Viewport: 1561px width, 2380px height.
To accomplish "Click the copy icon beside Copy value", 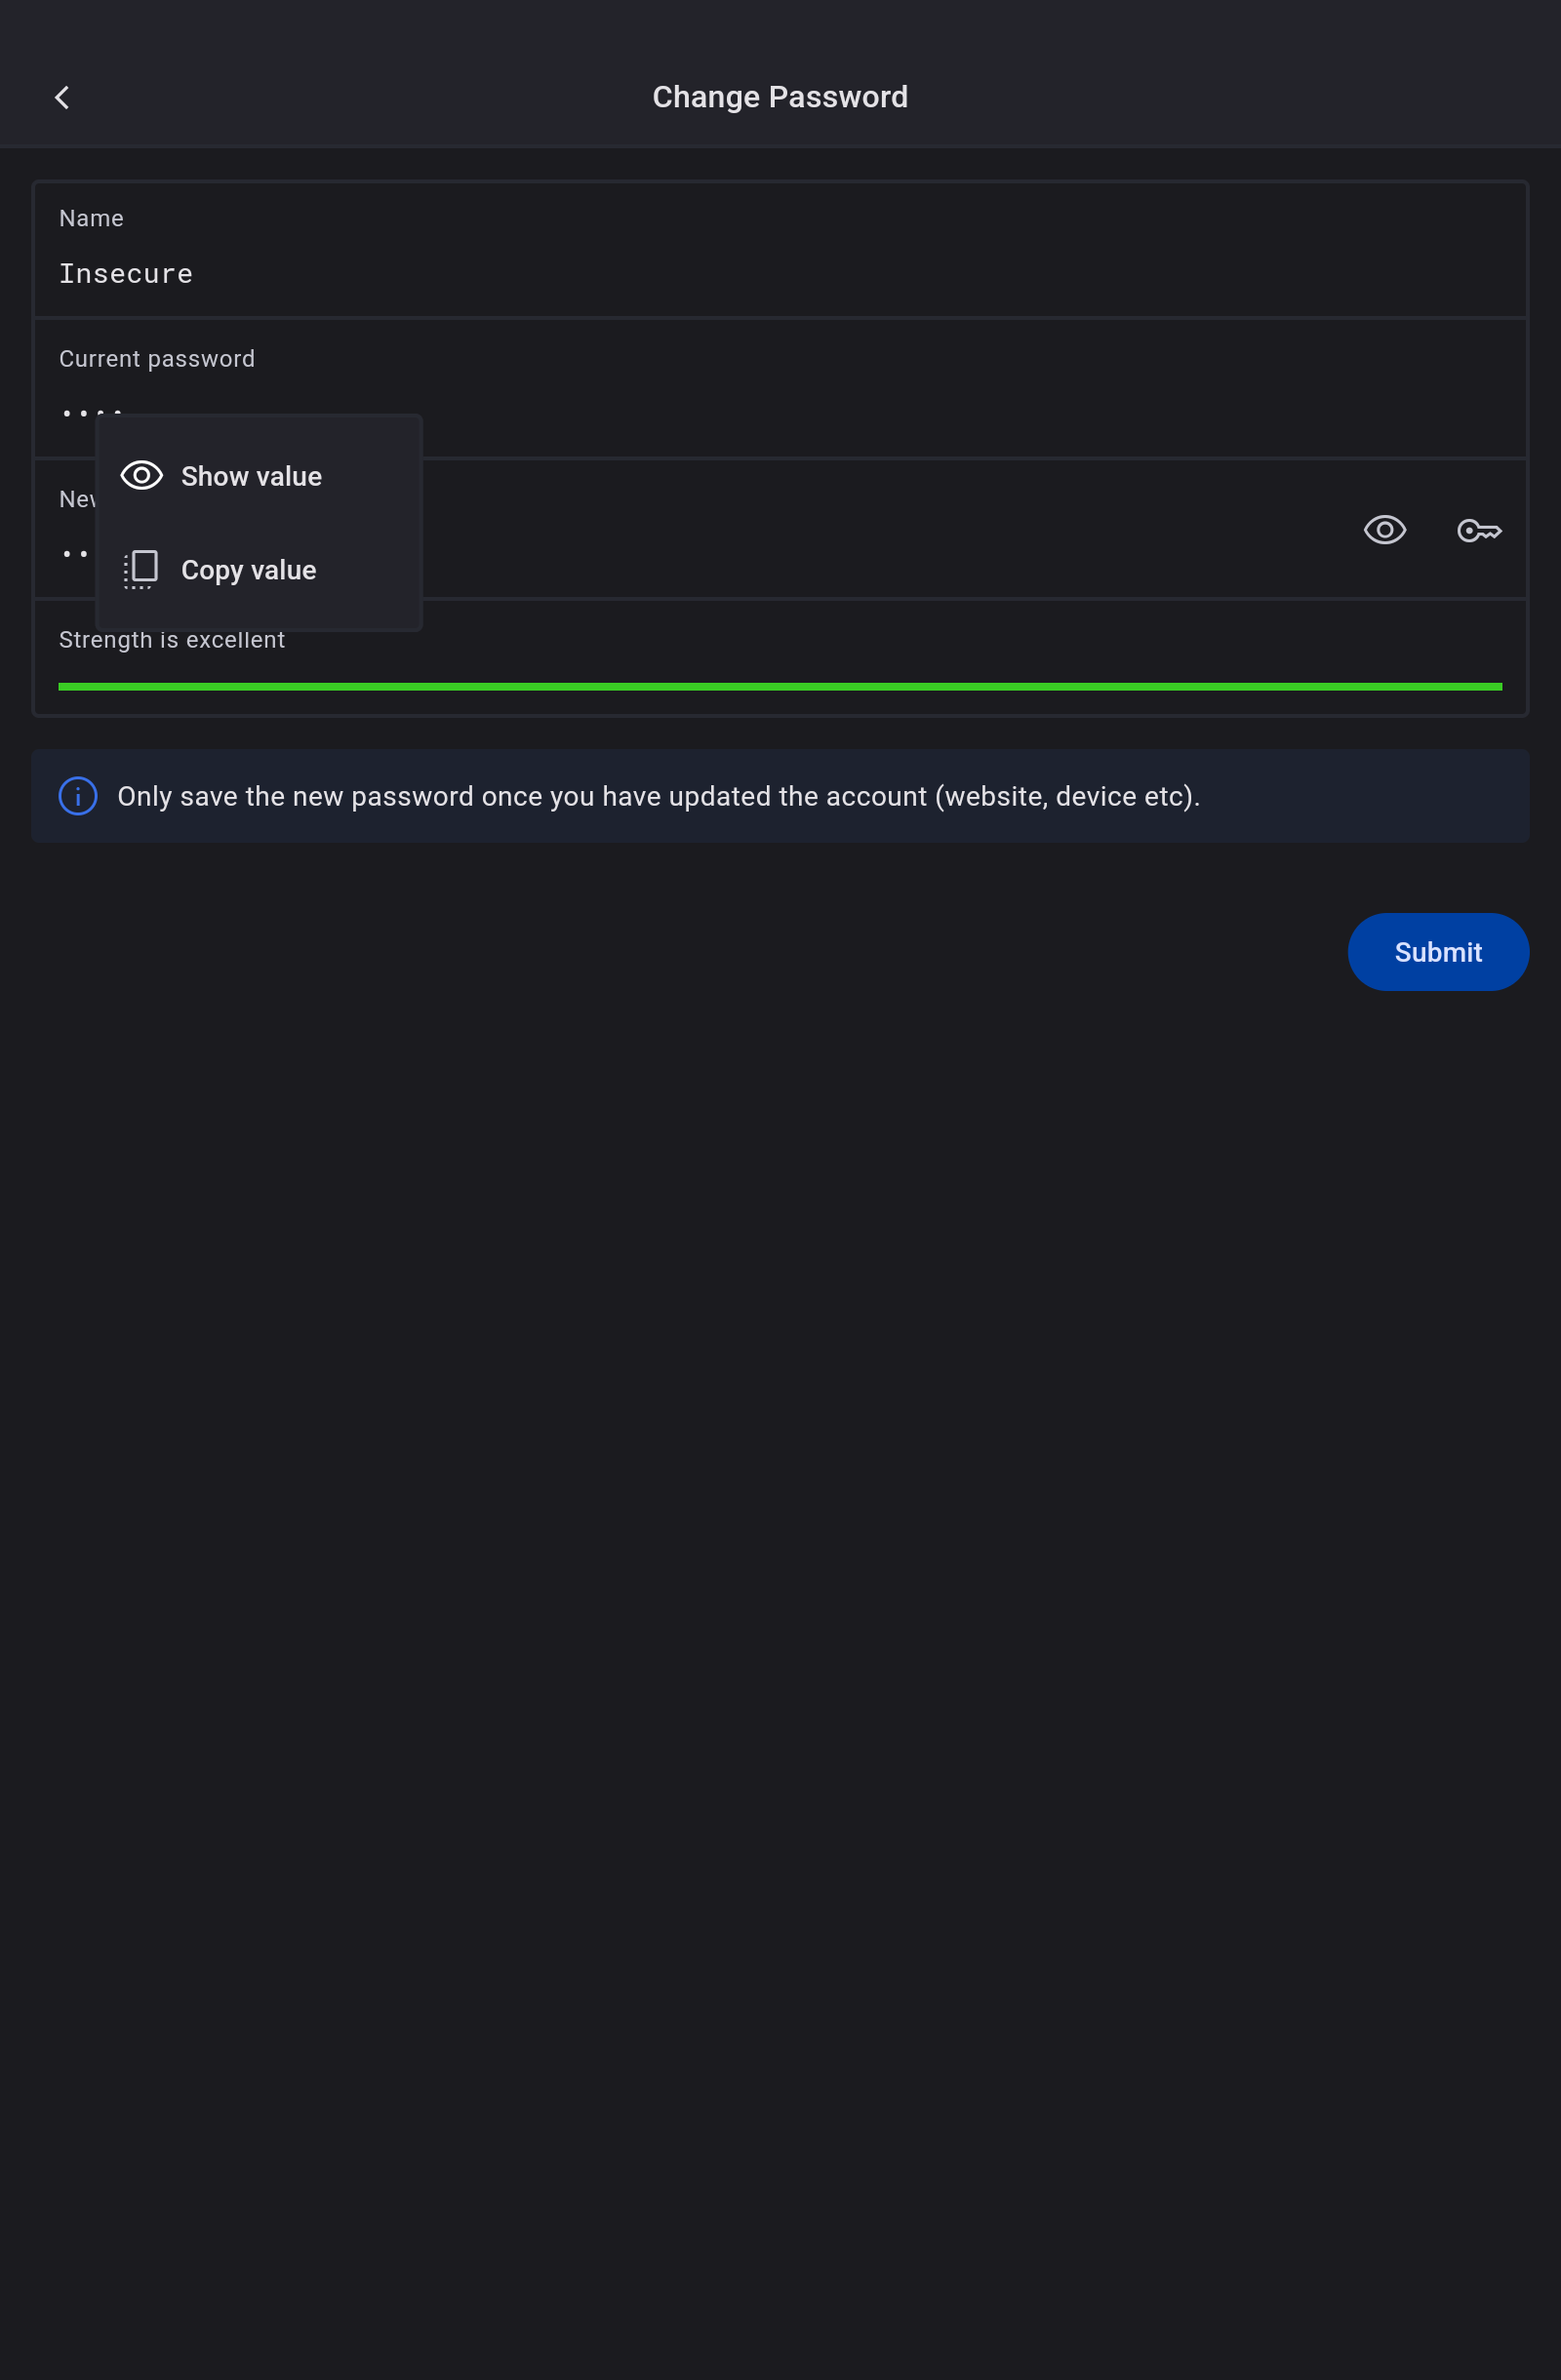I will pos(141,569).
